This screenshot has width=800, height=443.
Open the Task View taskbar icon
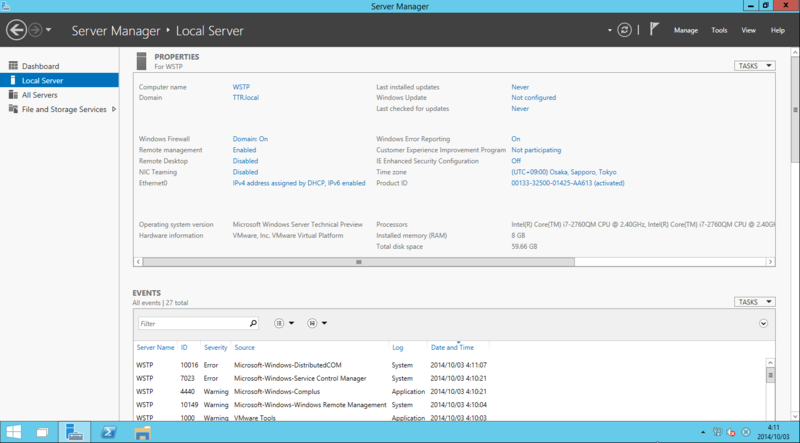click(42, 432)
